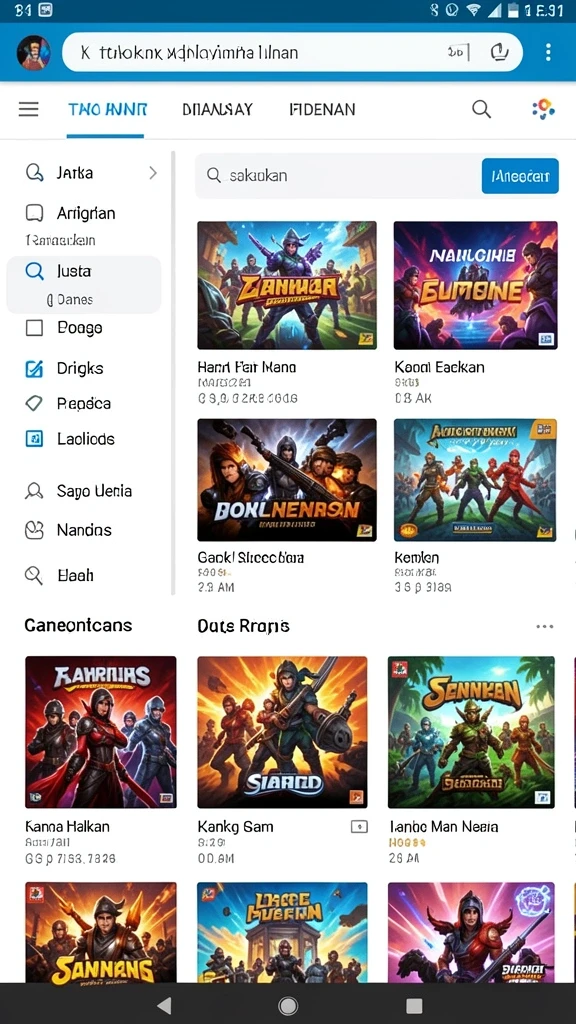
Task: Open the Sapo Uenia user item
Action: (x=78, y=491)
